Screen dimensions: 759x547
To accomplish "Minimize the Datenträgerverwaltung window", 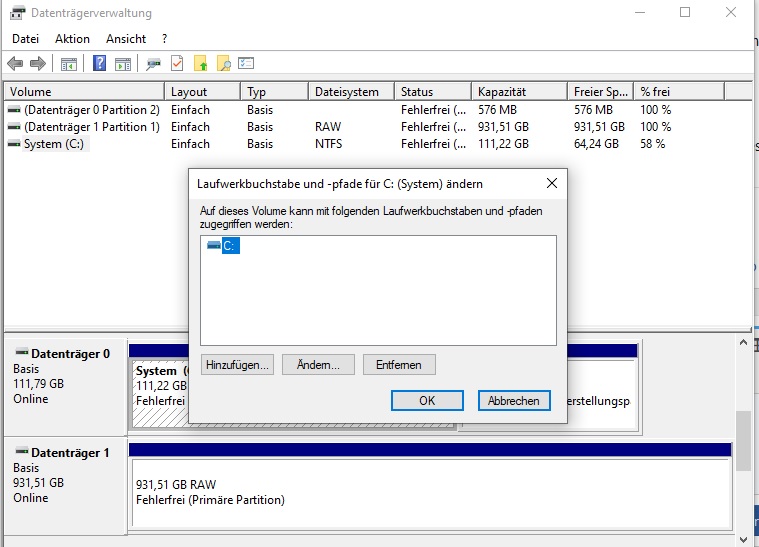I will (x=640, y=12).
